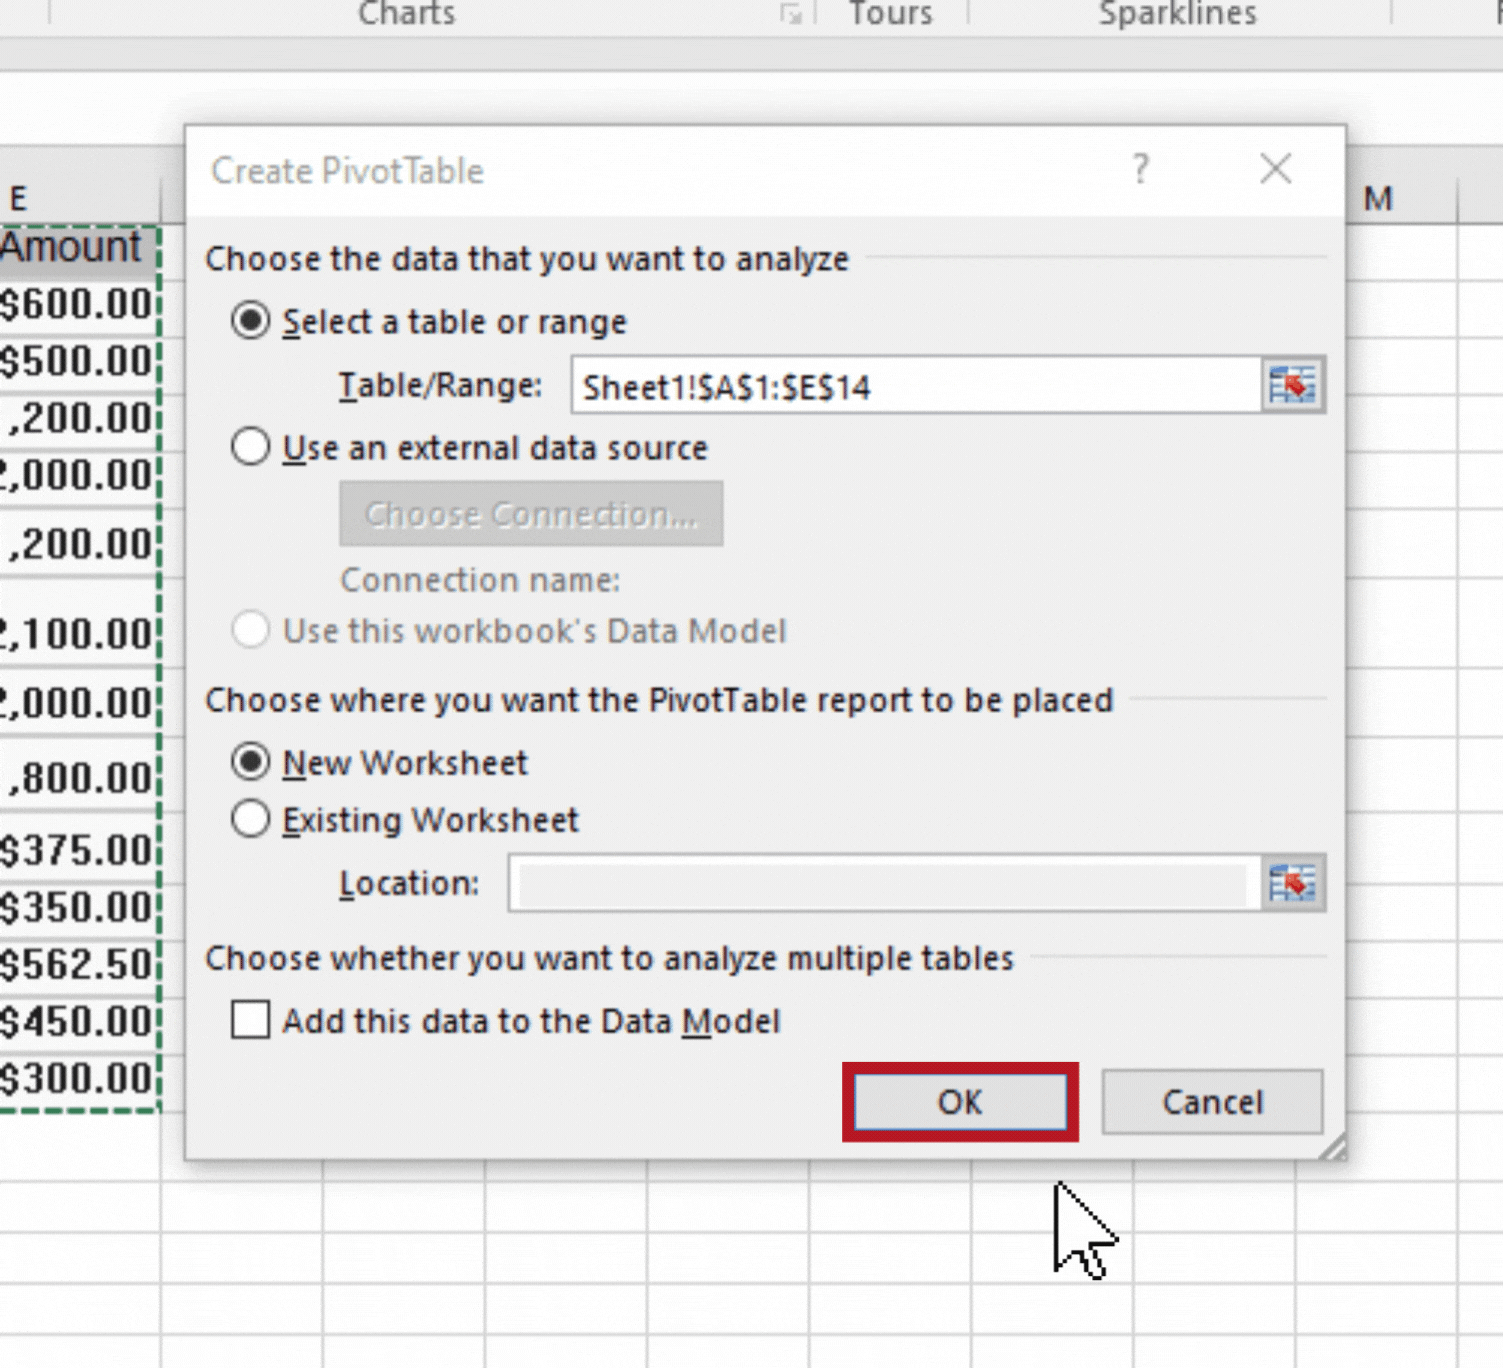Select the 'Select a table or range' option
Viewport: 1503px width, 1368px height.
click(x=251, y=321)
